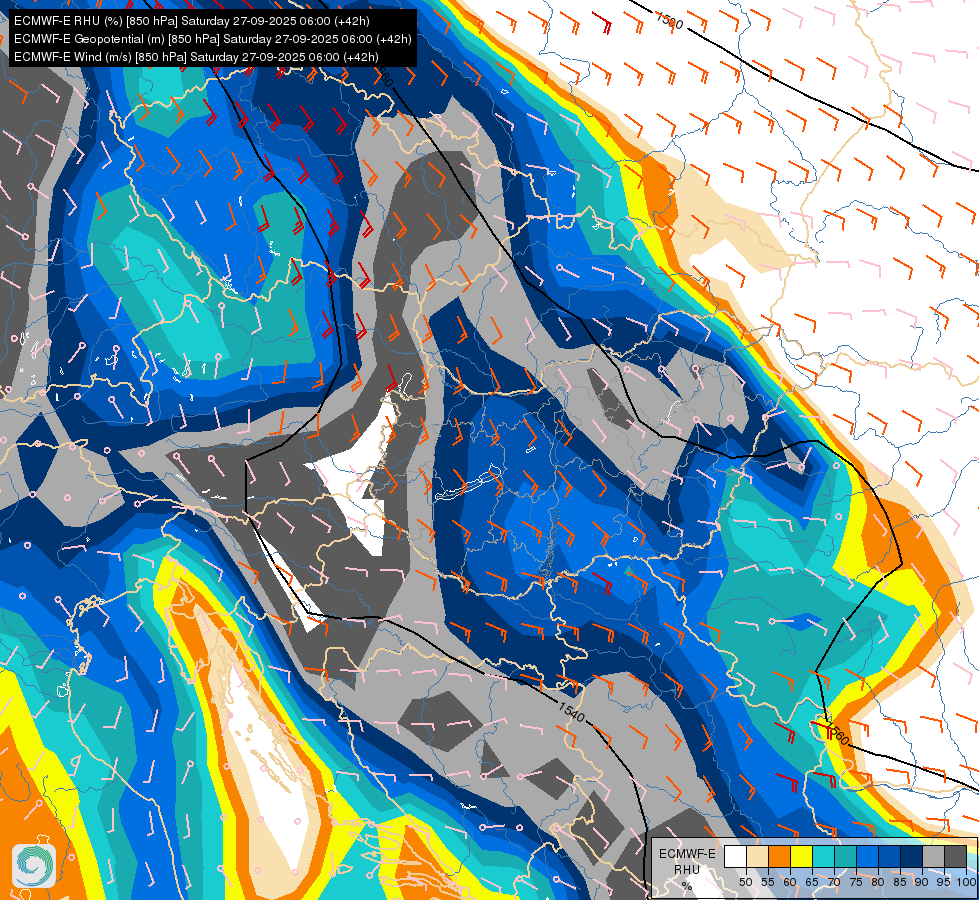Select the light gray 90–95 legend swatch
The height and width of the screenshot is (900, 979).
pyautogui.click(x=933, y=856)
